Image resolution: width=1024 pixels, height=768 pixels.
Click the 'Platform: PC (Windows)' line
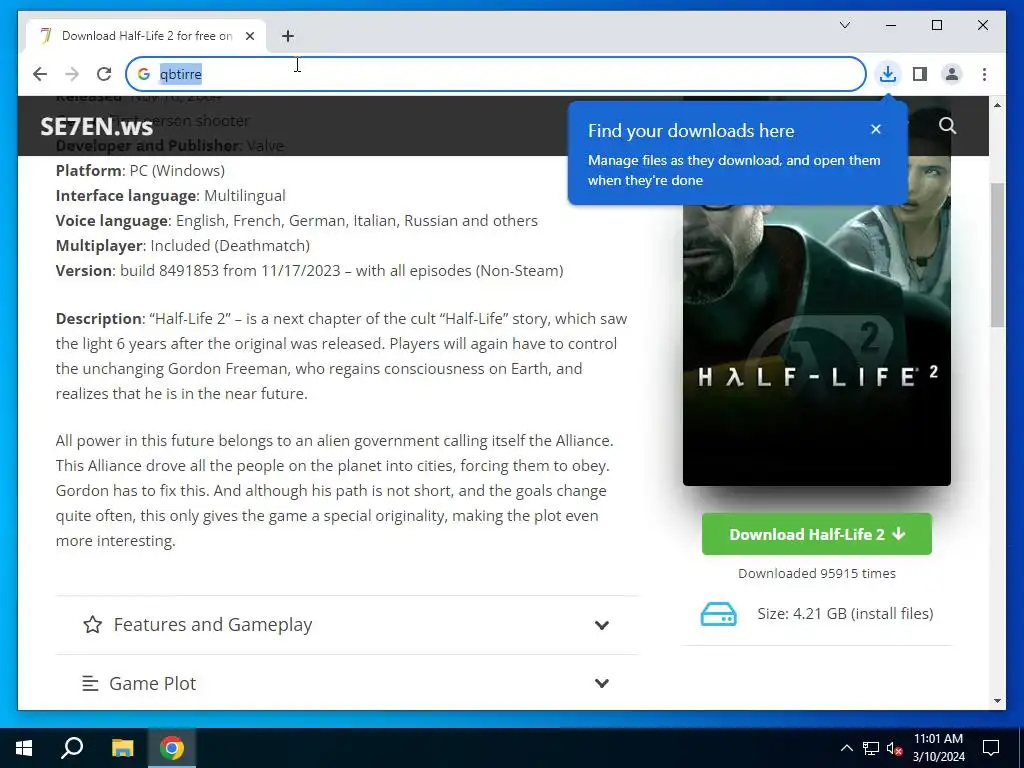(x=140, y=171)
